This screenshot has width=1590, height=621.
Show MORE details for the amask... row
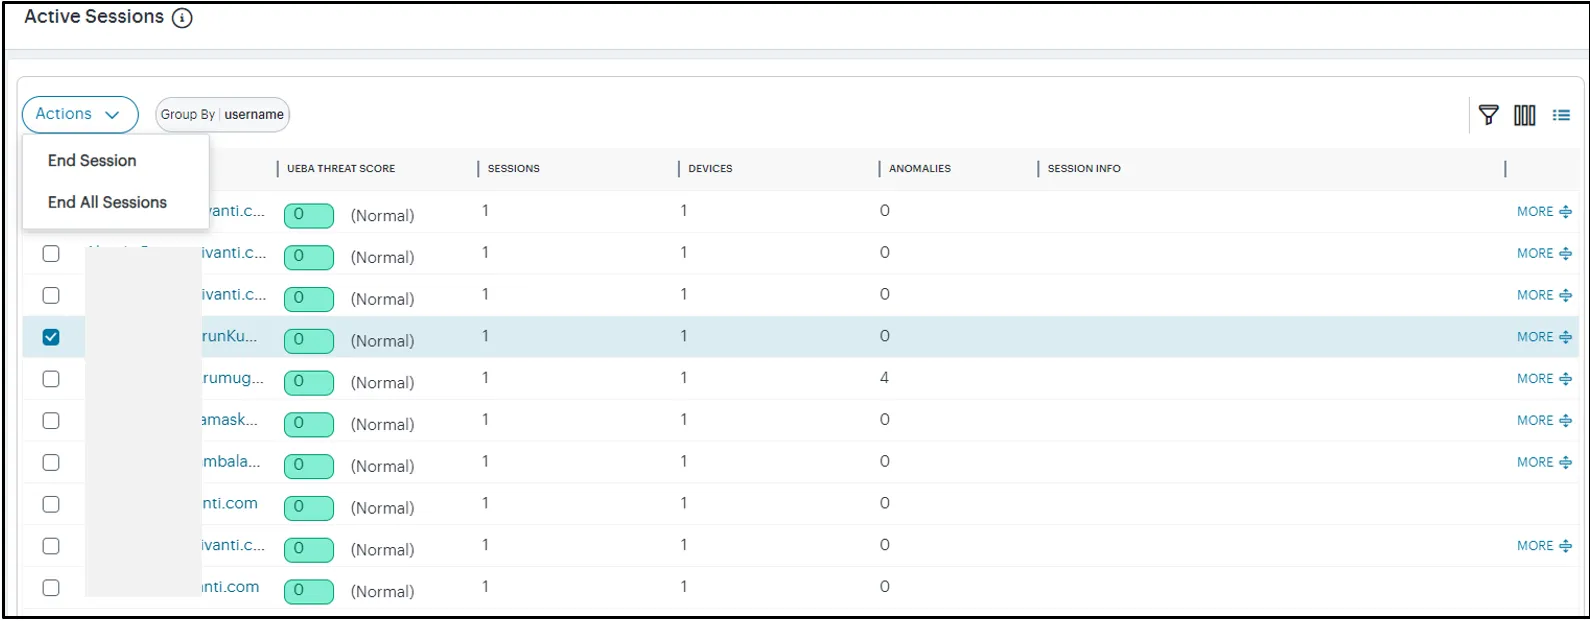[x=1544, y=421]
